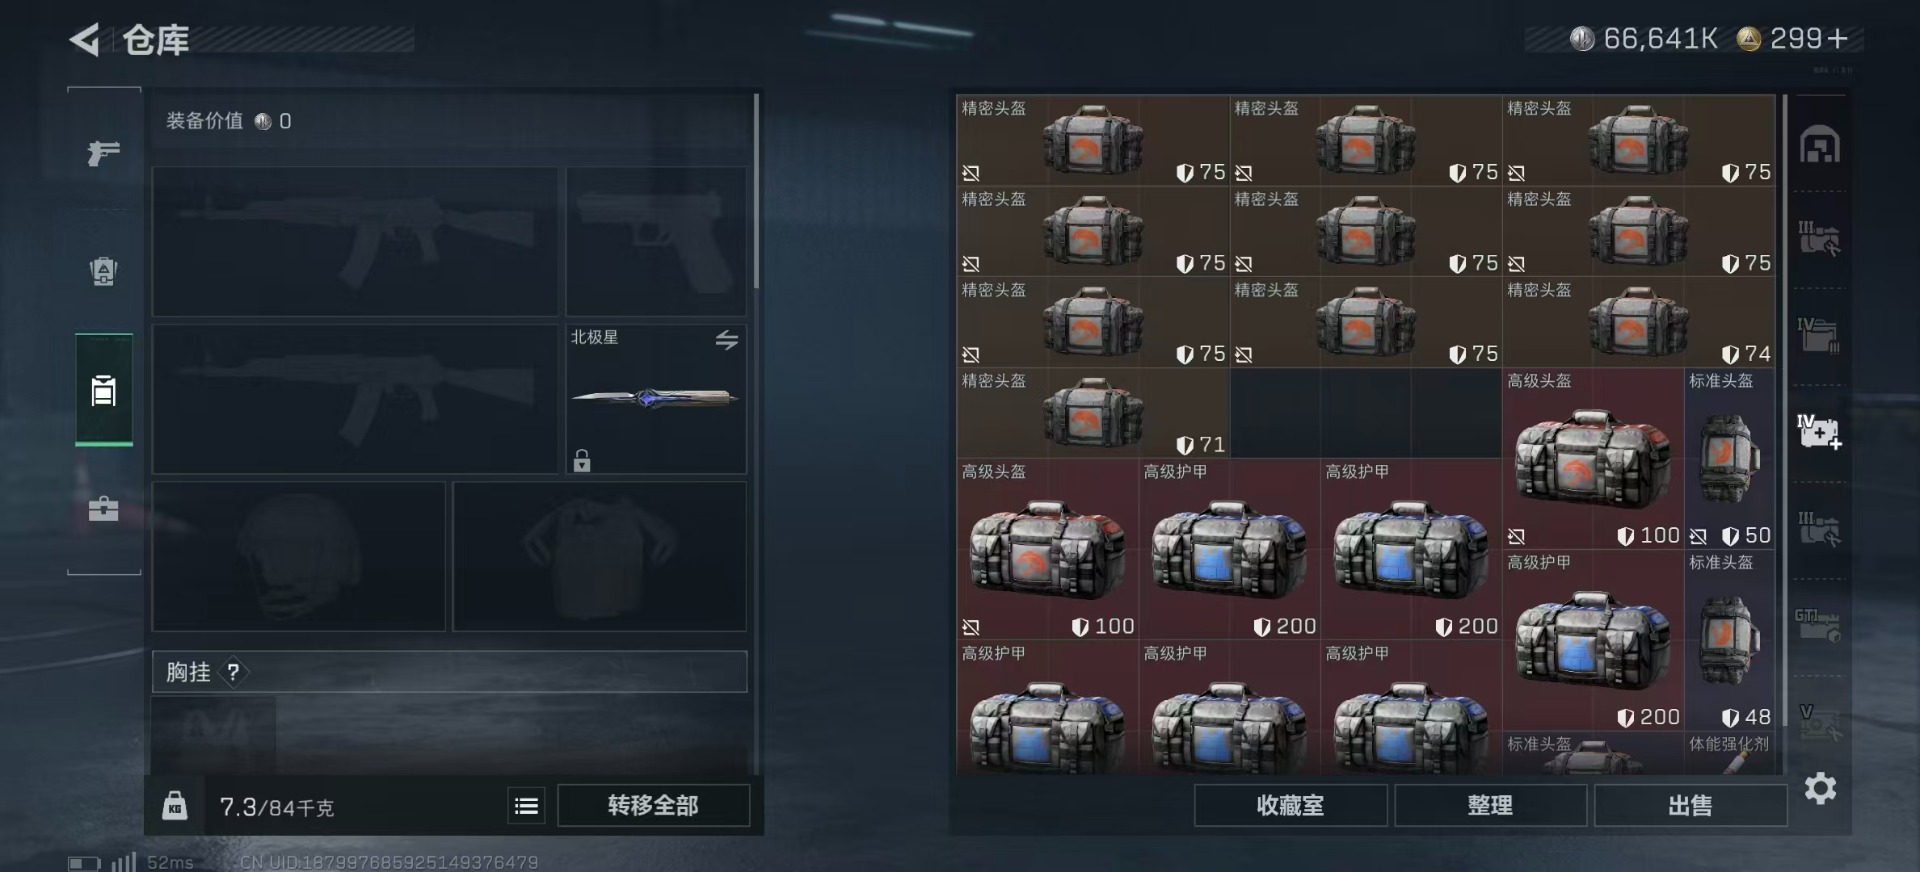Screen dimensions: 1920x872
Task: Click the equipment panel vertical scrollbar
Action: (756, 191)
